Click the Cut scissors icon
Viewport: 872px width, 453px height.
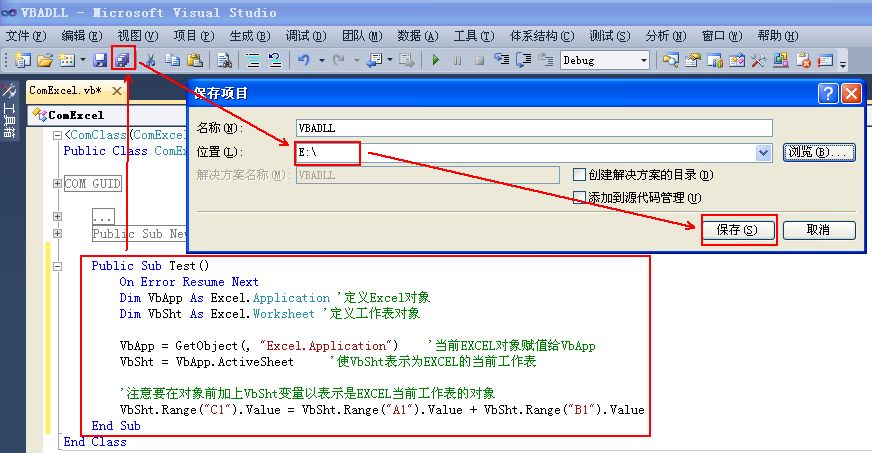click(x=150, y=59)
